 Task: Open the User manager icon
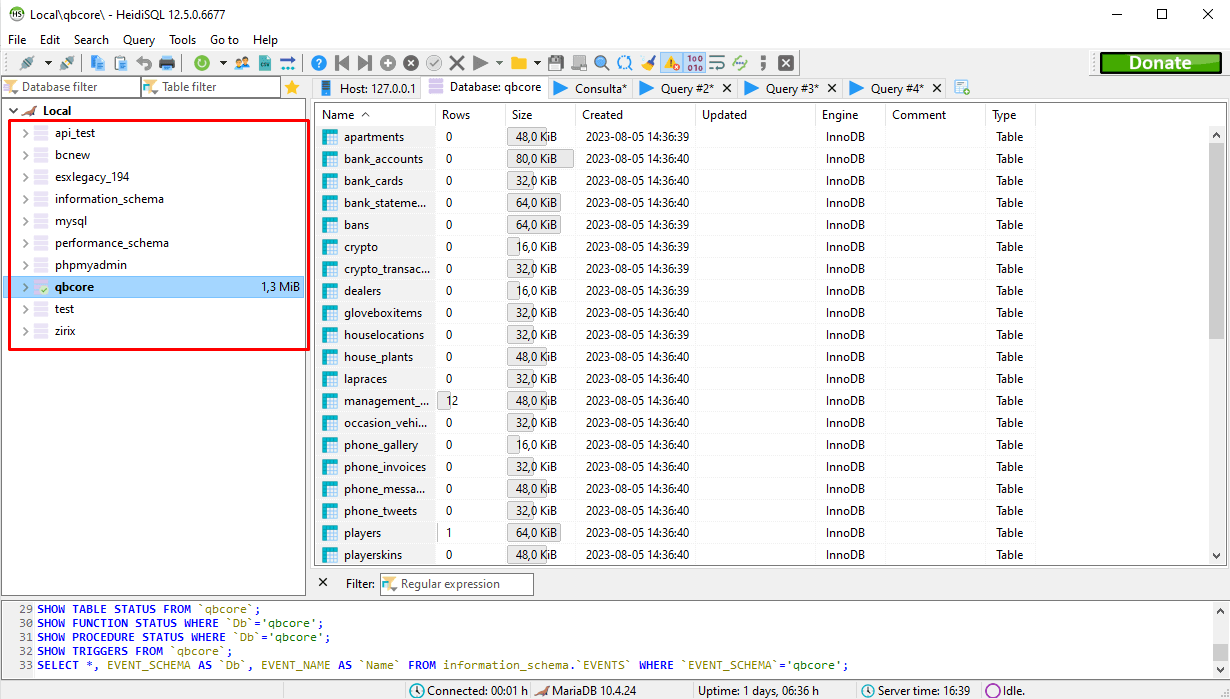coord(242,63)
